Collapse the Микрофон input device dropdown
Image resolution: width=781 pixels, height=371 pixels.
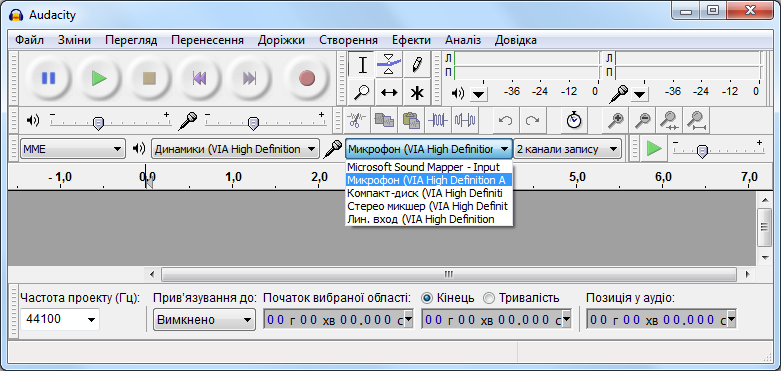click(428, 148)
